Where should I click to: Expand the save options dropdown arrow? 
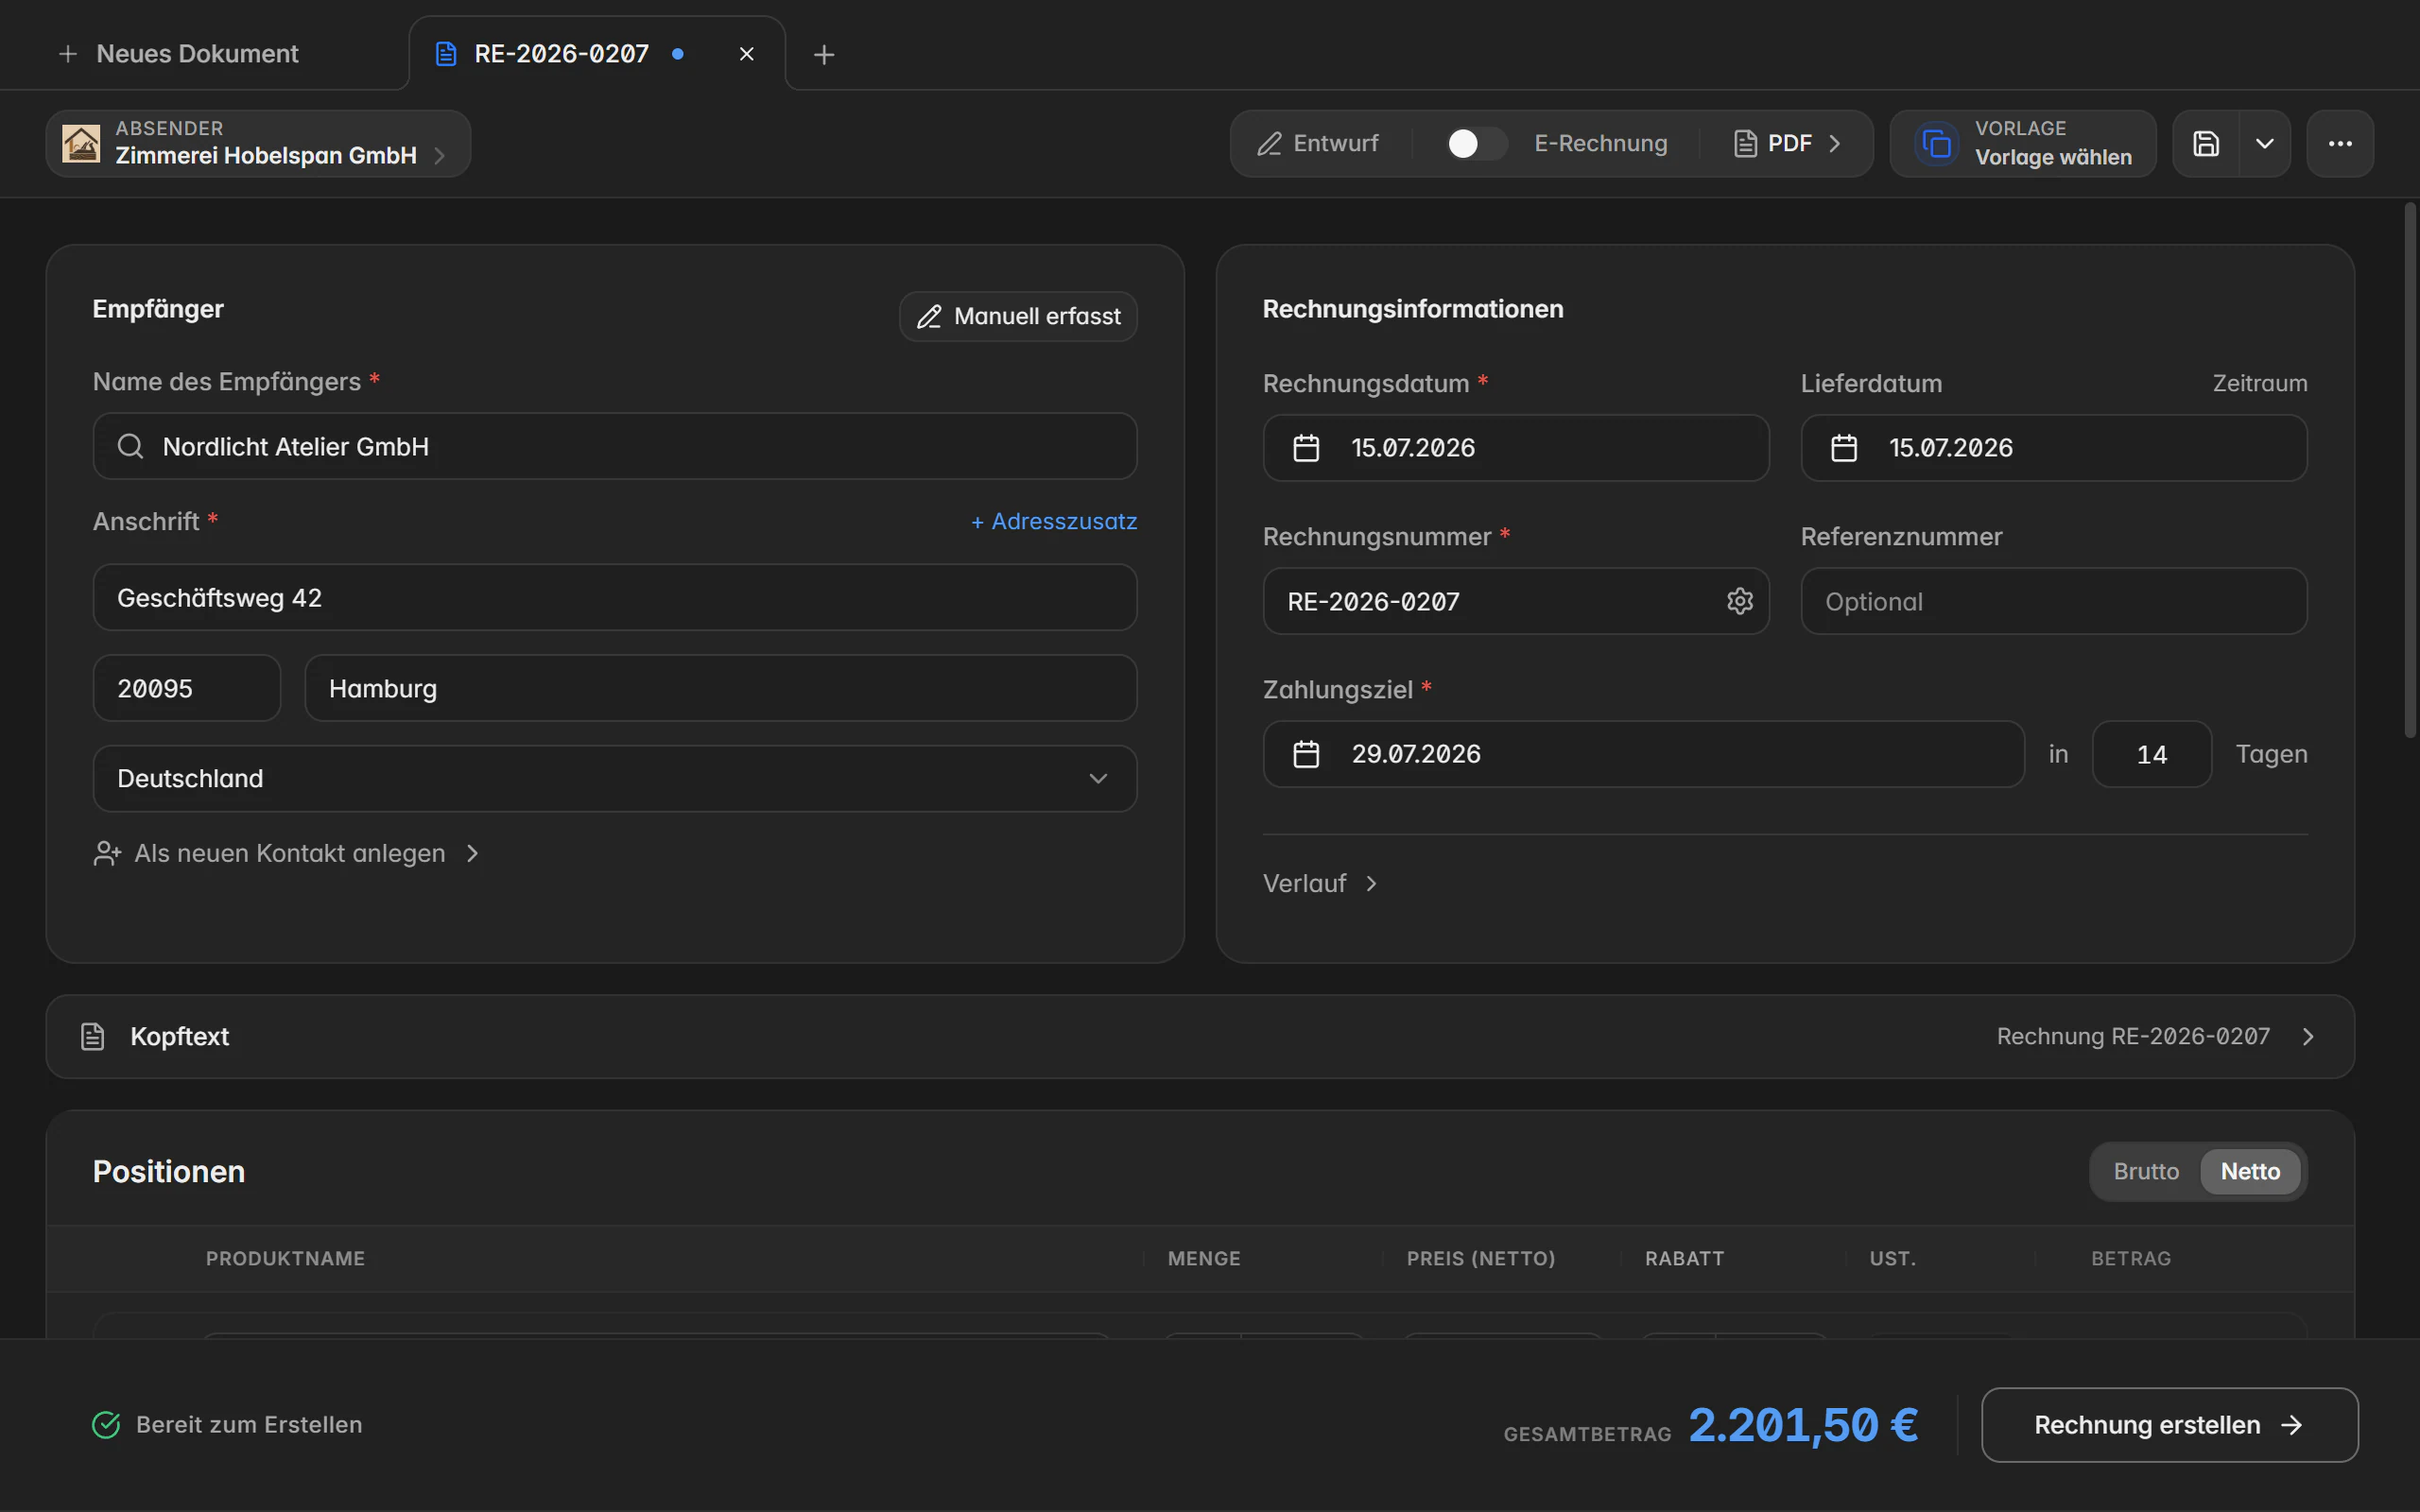[x=2265, y=144]
